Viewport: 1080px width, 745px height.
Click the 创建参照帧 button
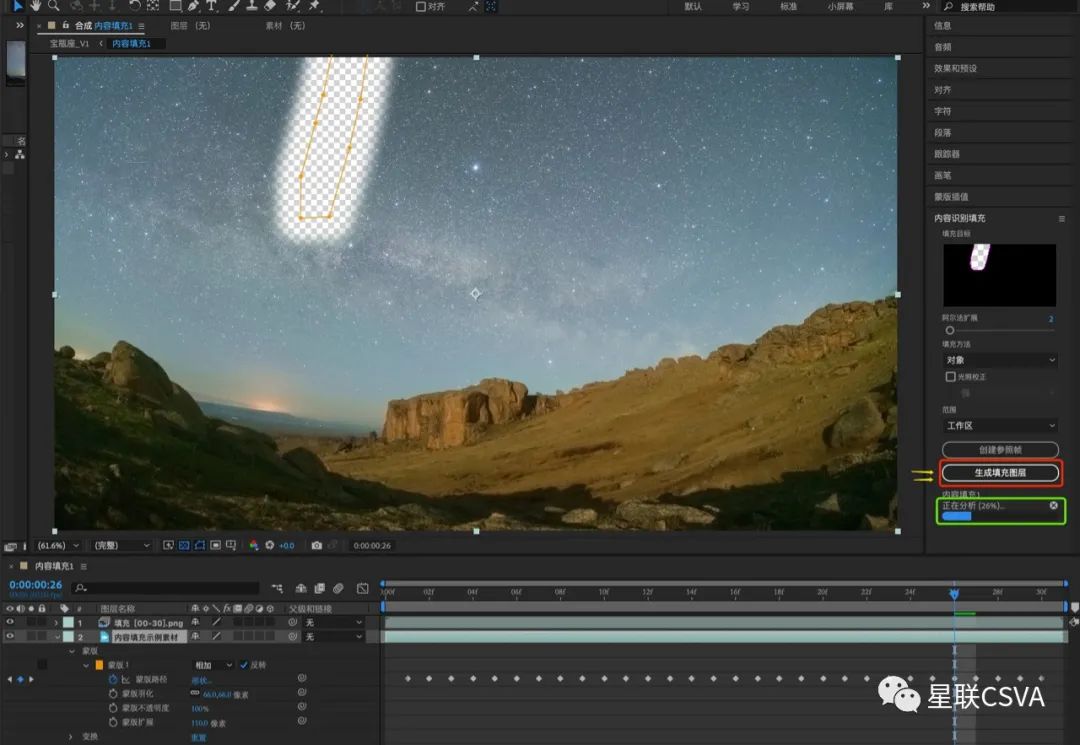(x=1000, y=450)
